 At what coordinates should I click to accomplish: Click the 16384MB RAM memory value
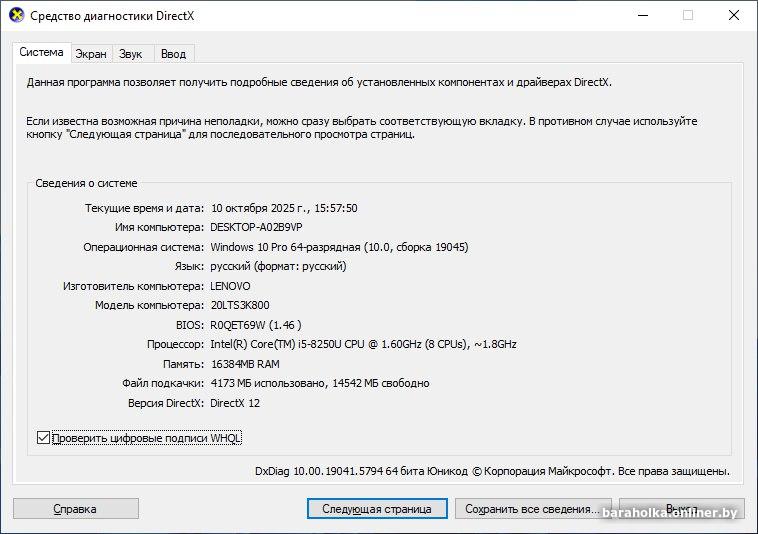[245, 364]
